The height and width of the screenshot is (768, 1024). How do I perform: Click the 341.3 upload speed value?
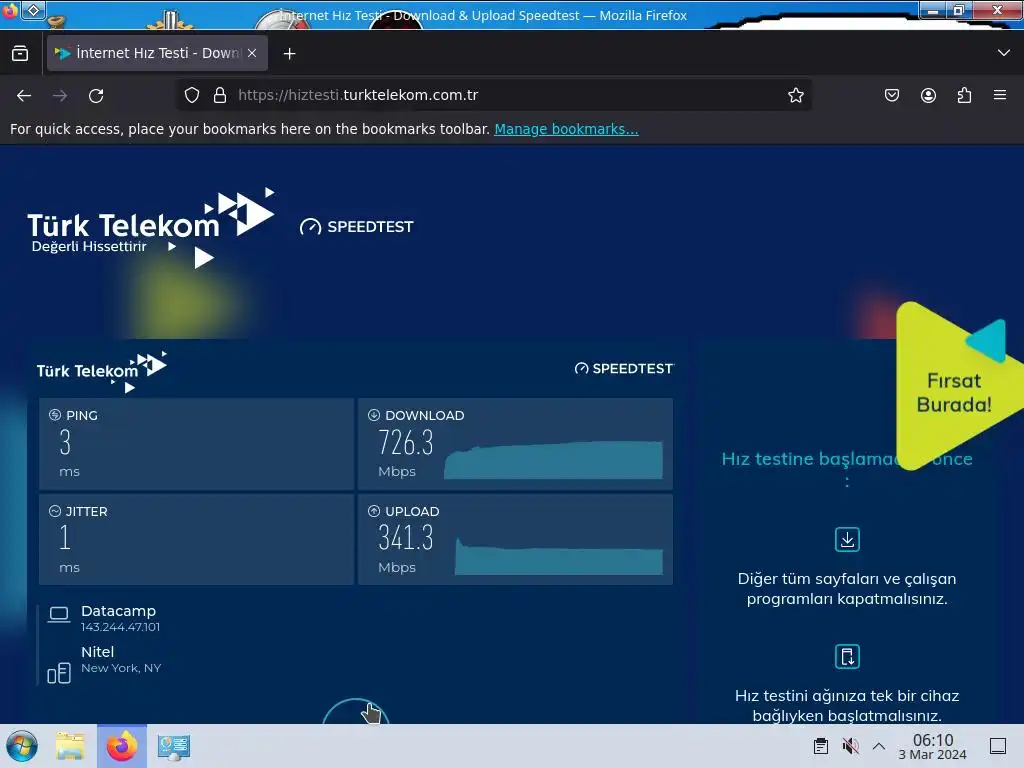pos(406,538)
